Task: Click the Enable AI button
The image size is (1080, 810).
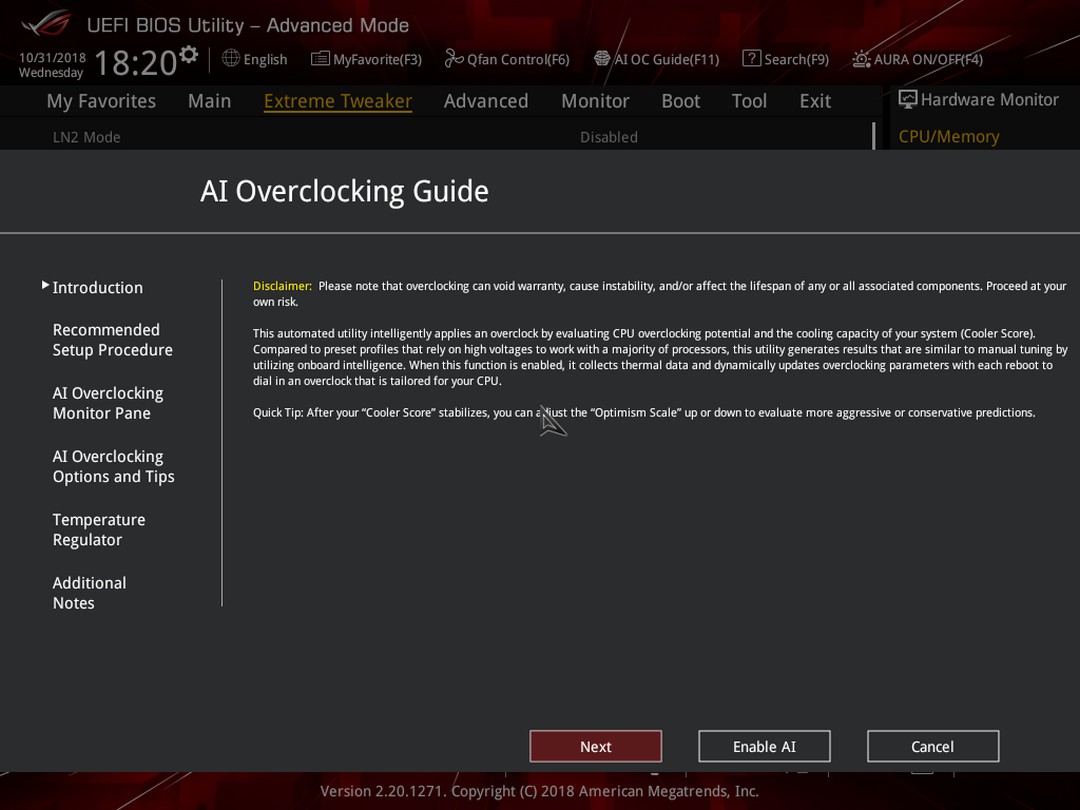Action: [765, 747]
